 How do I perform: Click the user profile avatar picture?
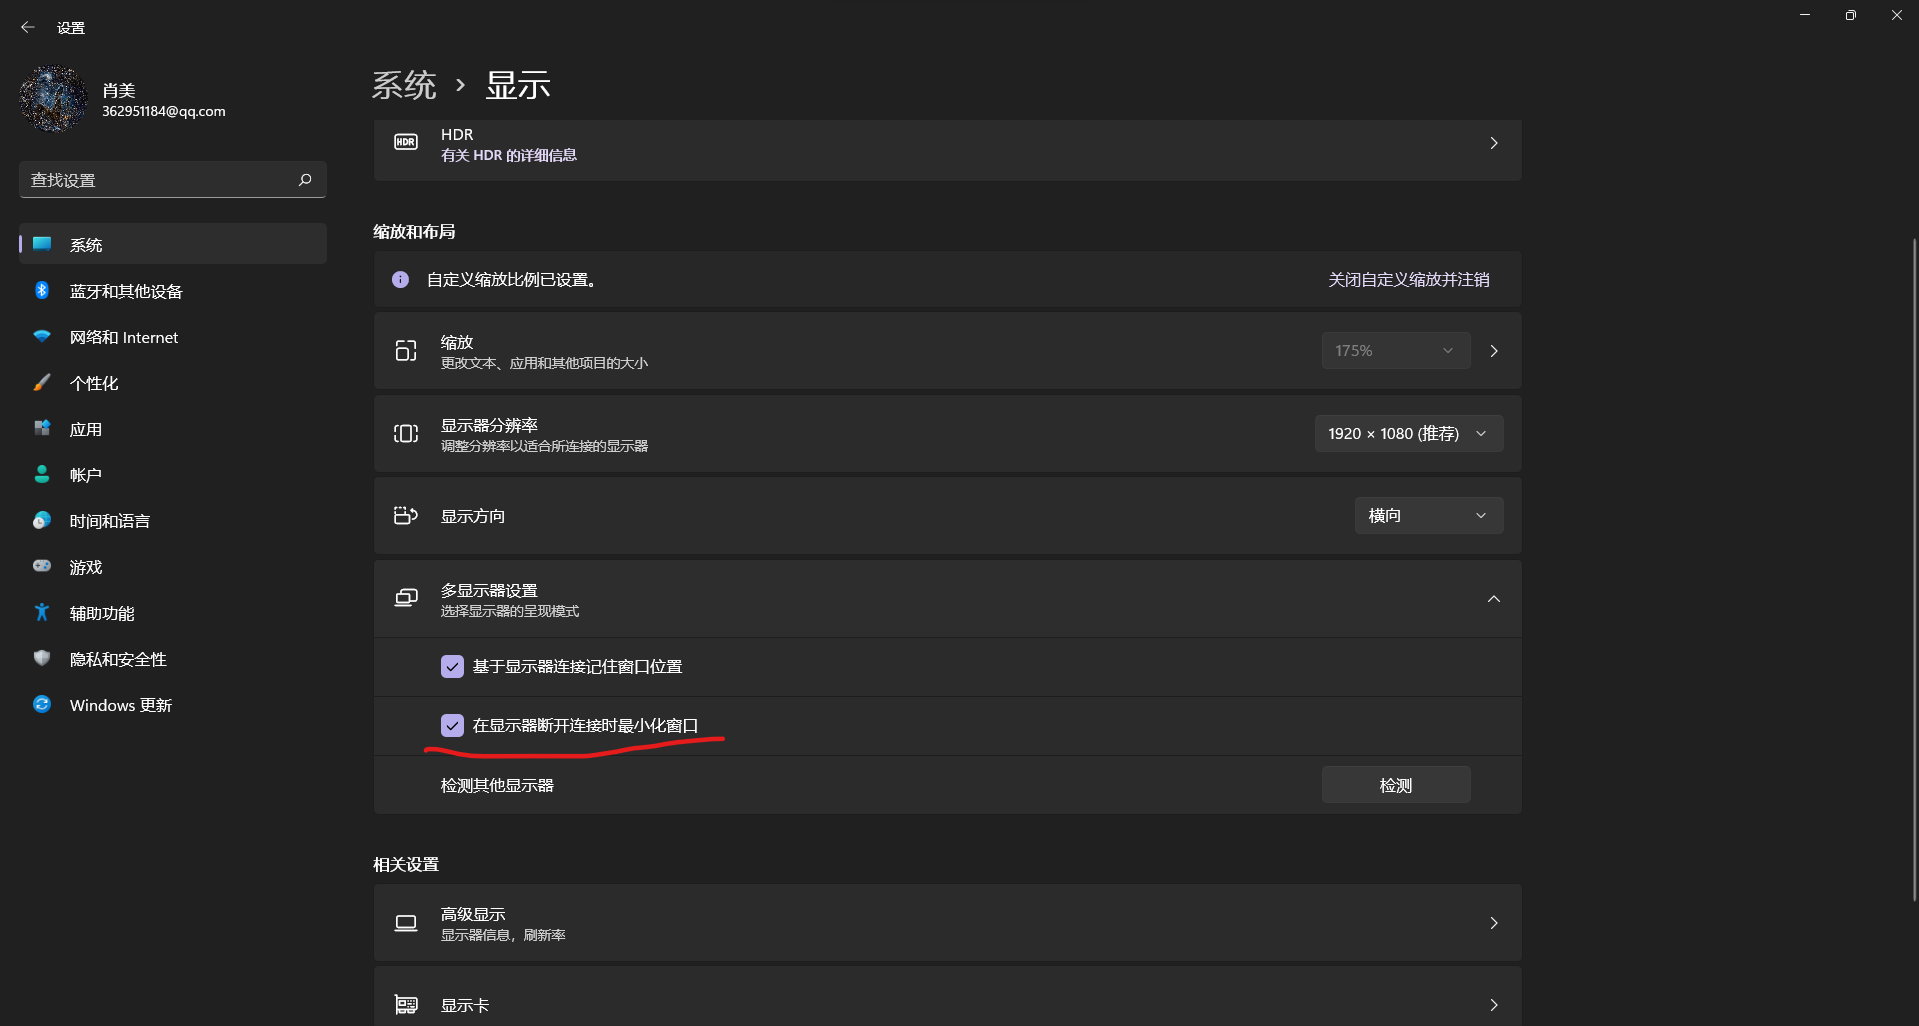[x=54, y=99]
